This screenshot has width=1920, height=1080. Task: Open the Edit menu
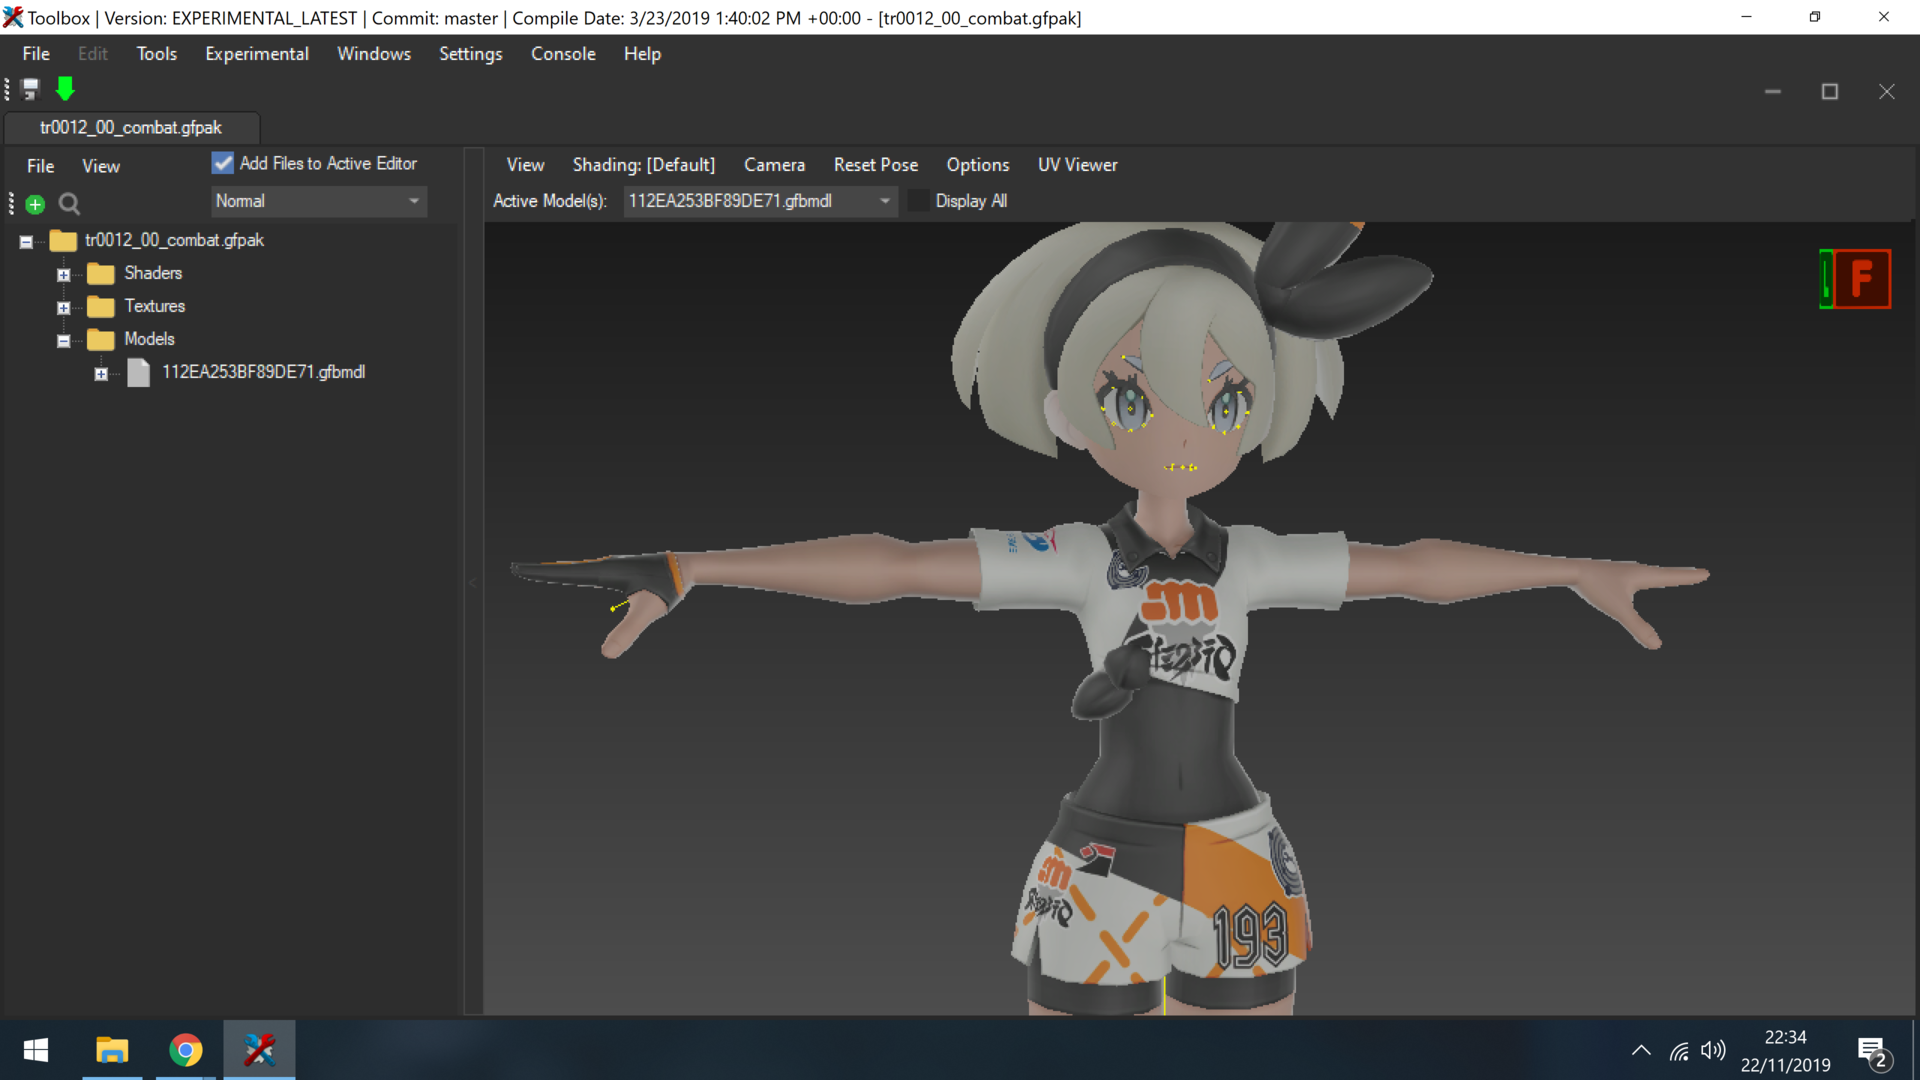coord(93,54)
